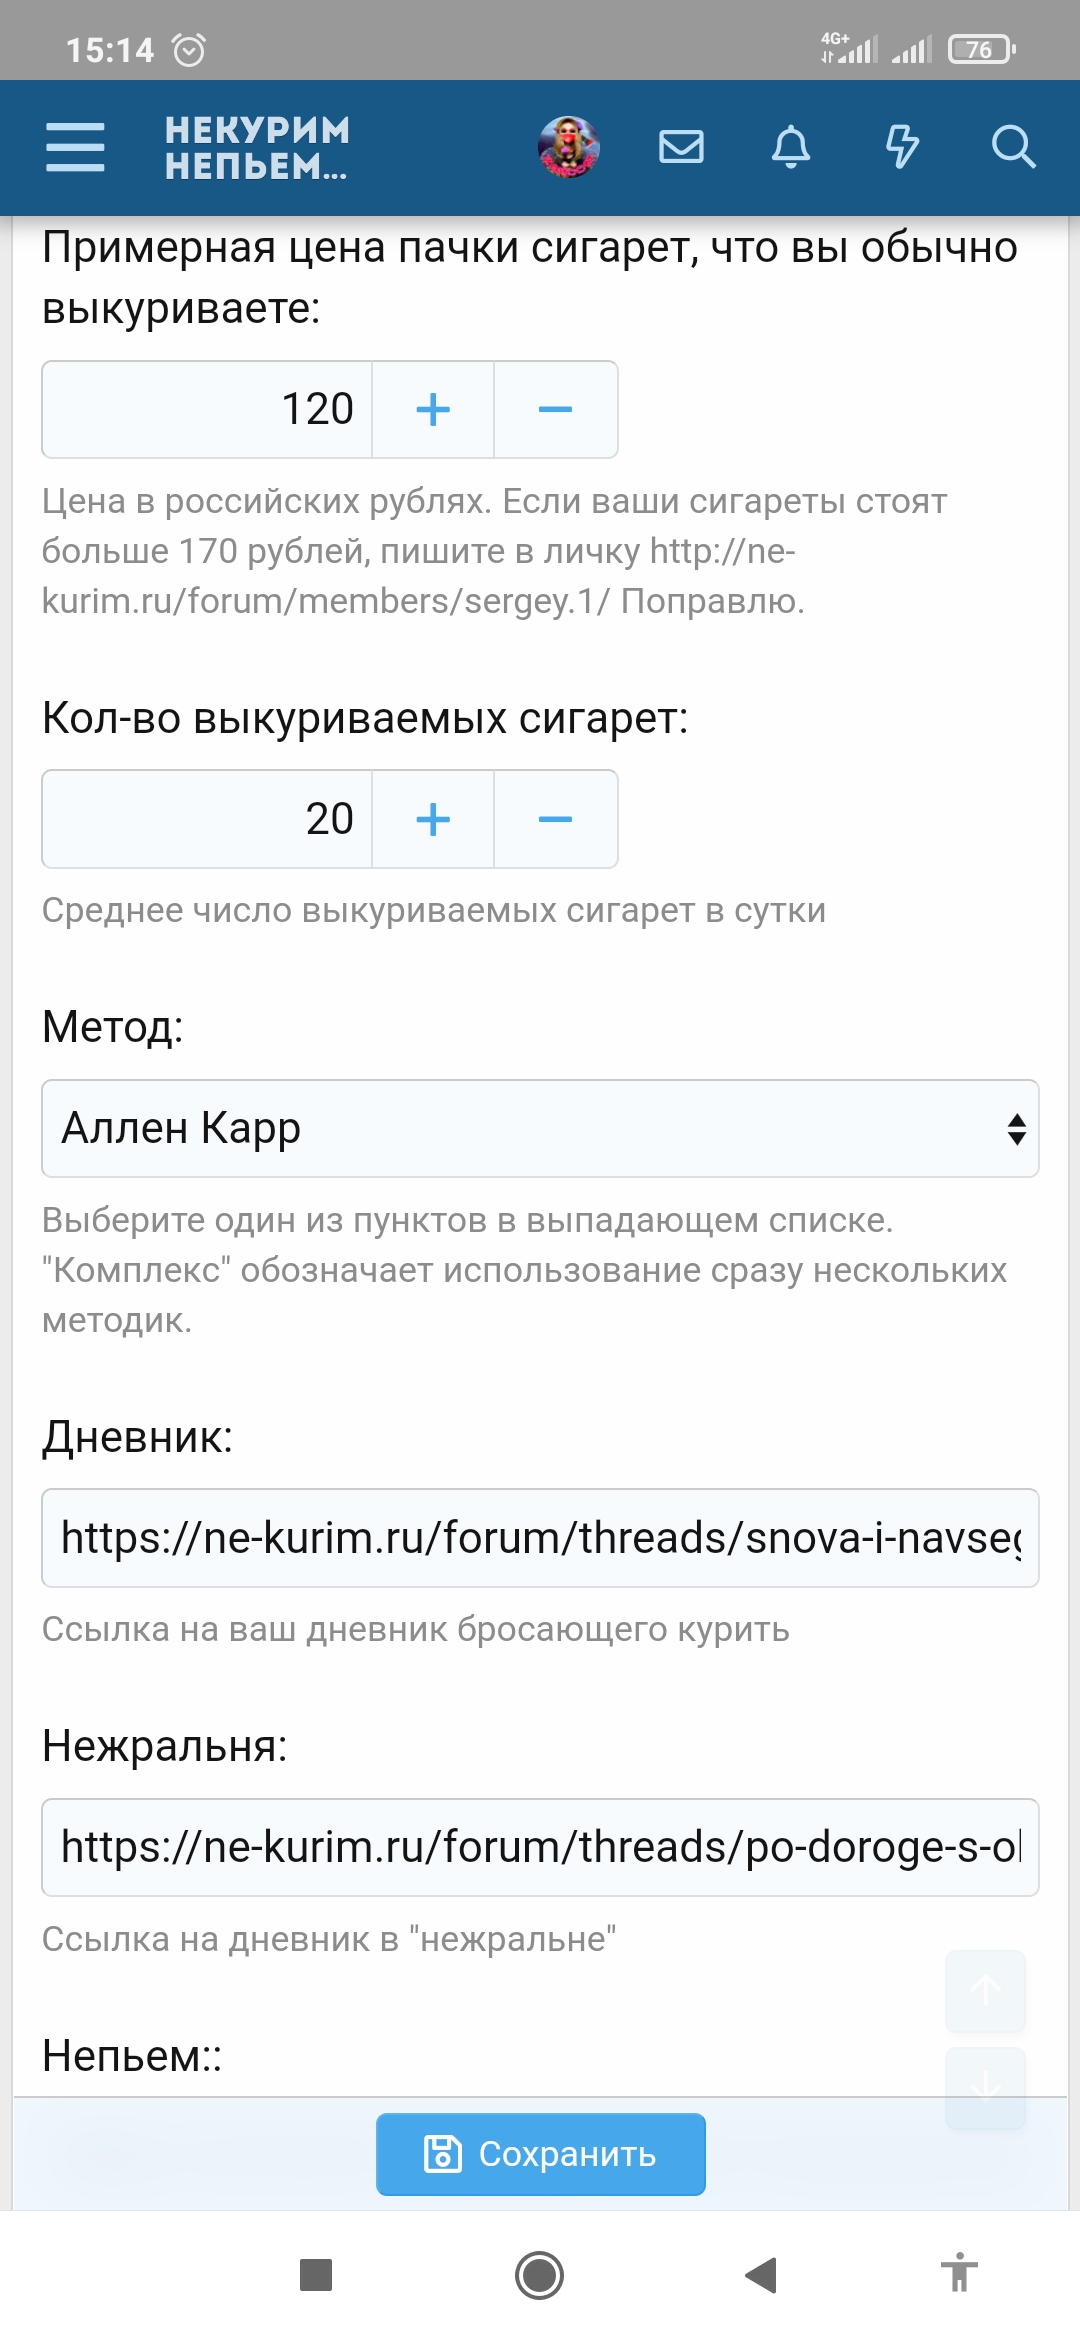Open the search magnifier icon

[x=1012, y=148]
